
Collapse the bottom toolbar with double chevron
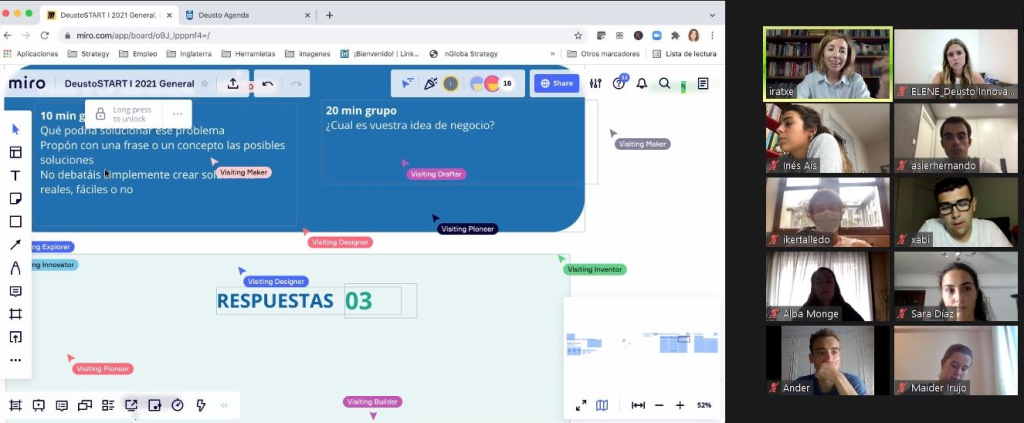(x=224, y=405)
